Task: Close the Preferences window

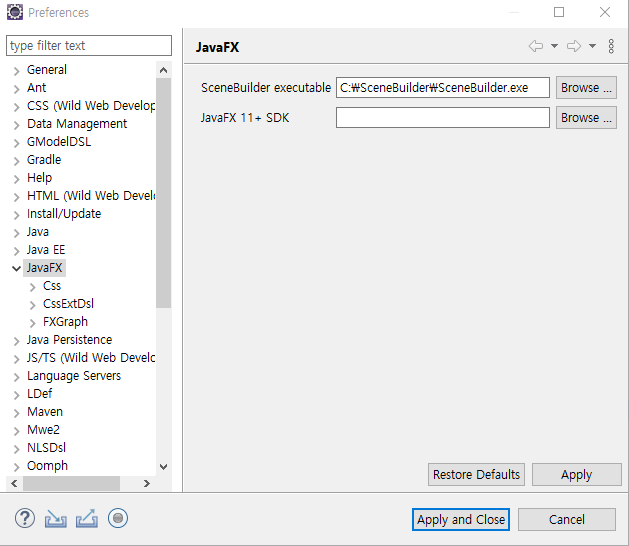Action: [x=605, y=12]
